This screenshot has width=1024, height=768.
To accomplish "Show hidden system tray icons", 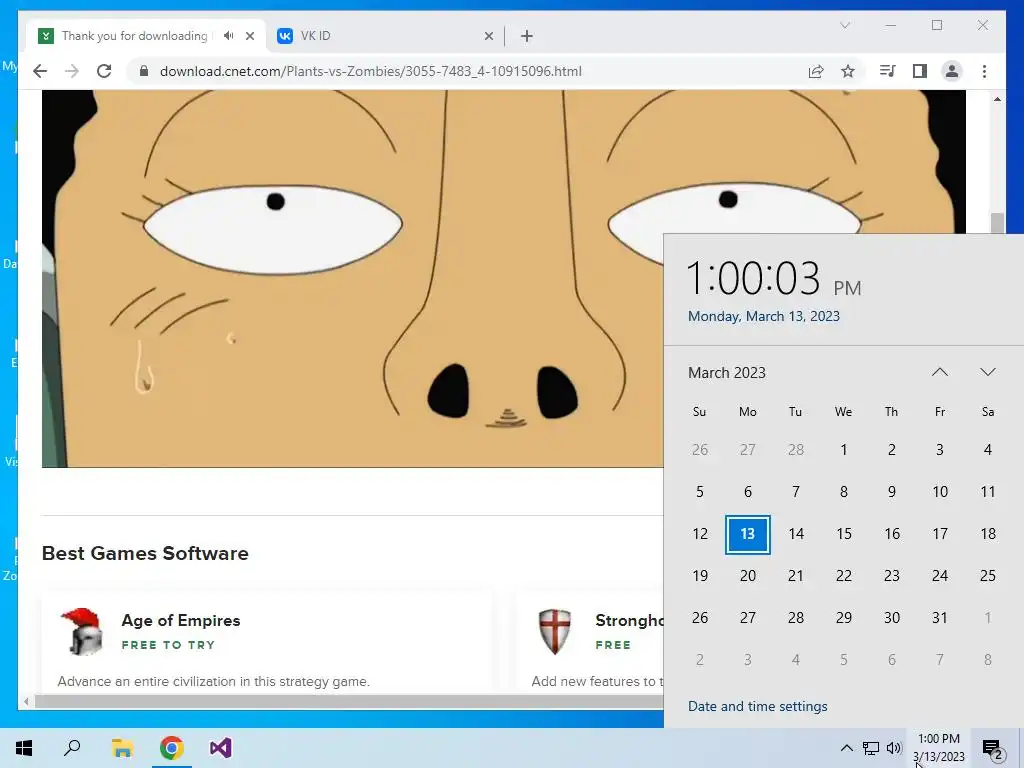I will pyautogui.click(x=846, y=748).
